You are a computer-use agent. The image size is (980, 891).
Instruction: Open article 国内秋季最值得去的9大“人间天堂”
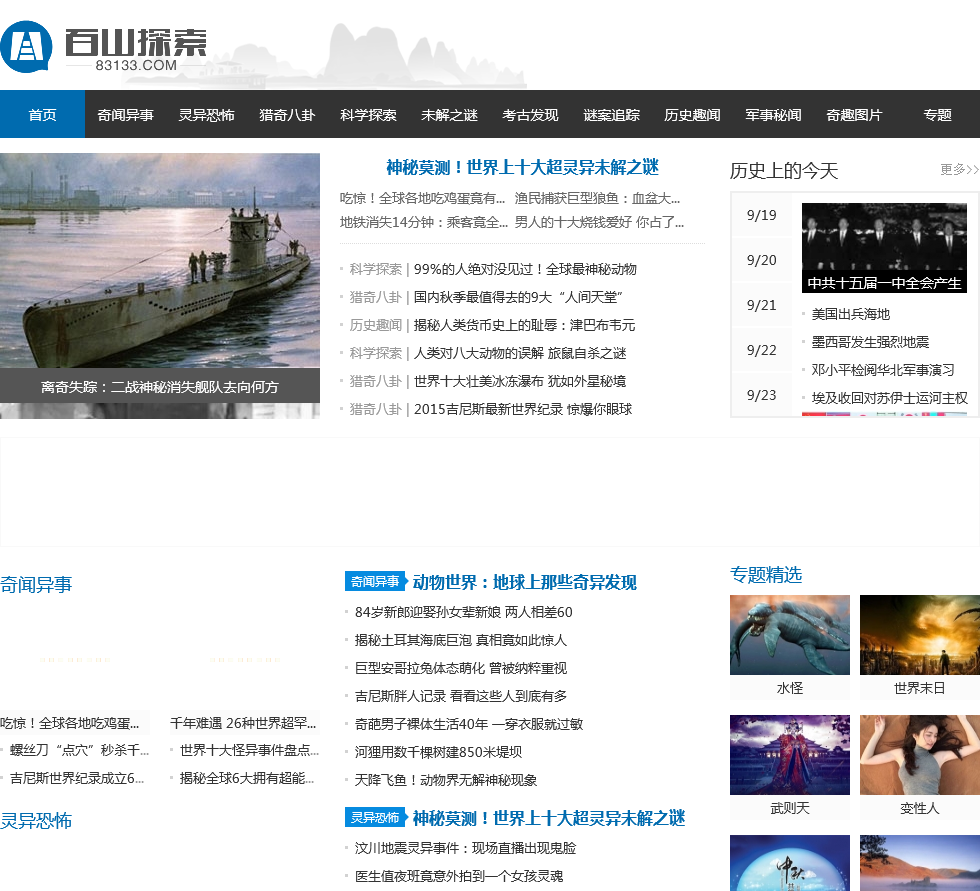(518, 297)
